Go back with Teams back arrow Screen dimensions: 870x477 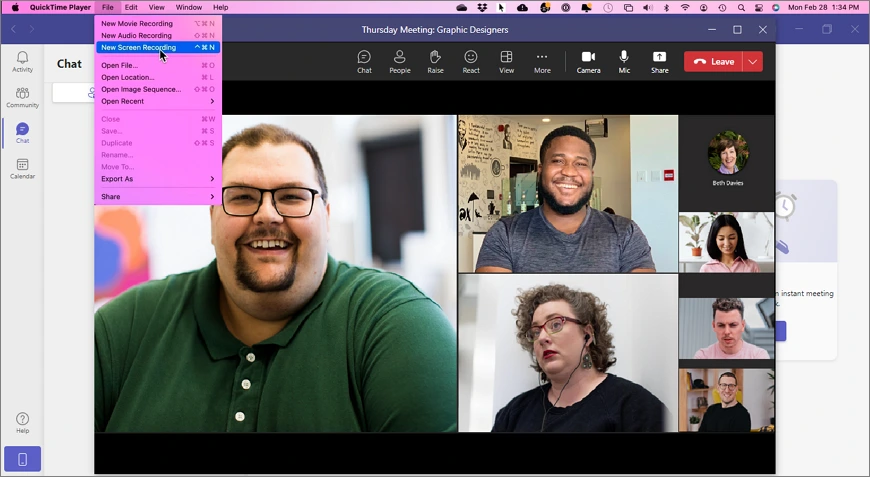13,29
